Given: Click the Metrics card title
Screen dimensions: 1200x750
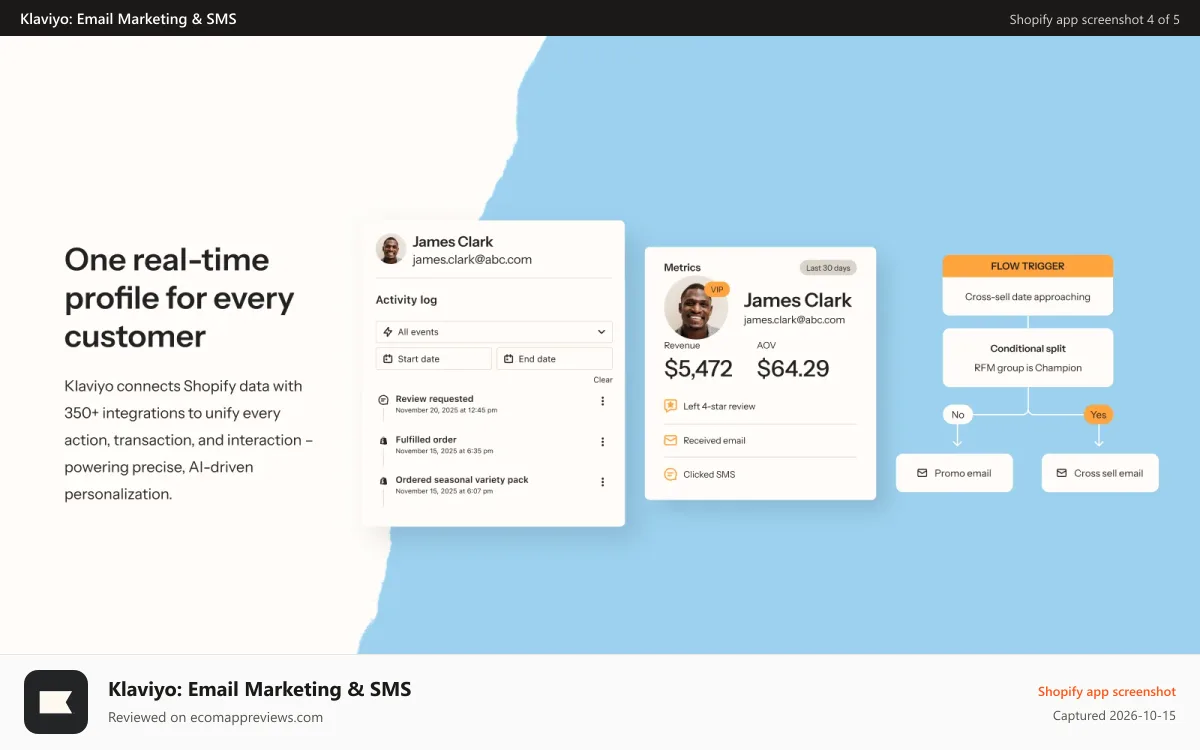Looking at the screenshot, I should (x=682, y=268).
